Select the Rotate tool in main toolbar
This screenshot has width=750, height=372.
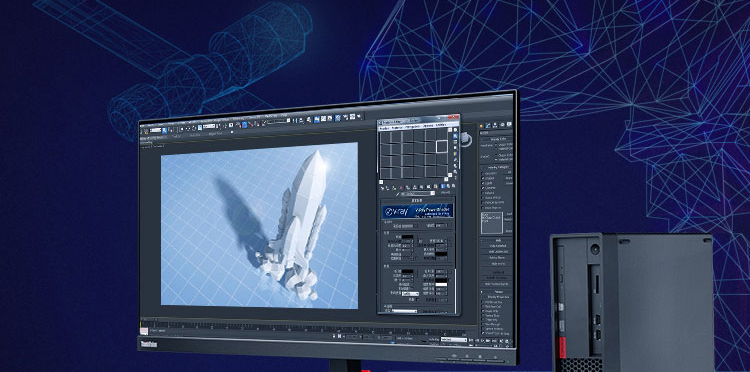coord(194,128)
